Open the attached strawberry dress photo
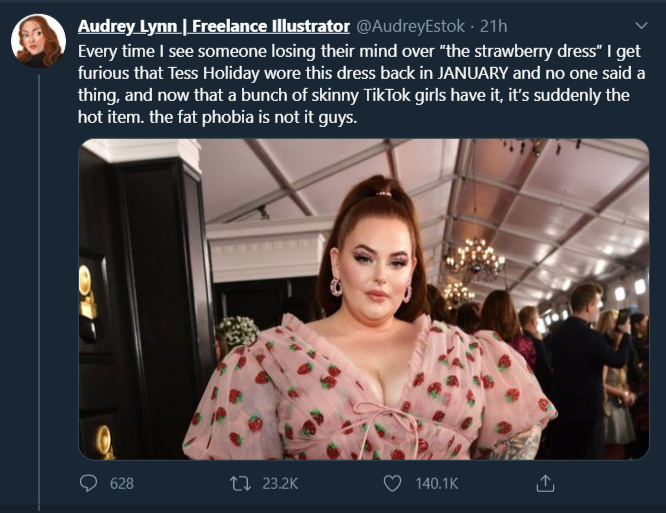The height and width of the screenshot is (513, 666). click(364, 299)
